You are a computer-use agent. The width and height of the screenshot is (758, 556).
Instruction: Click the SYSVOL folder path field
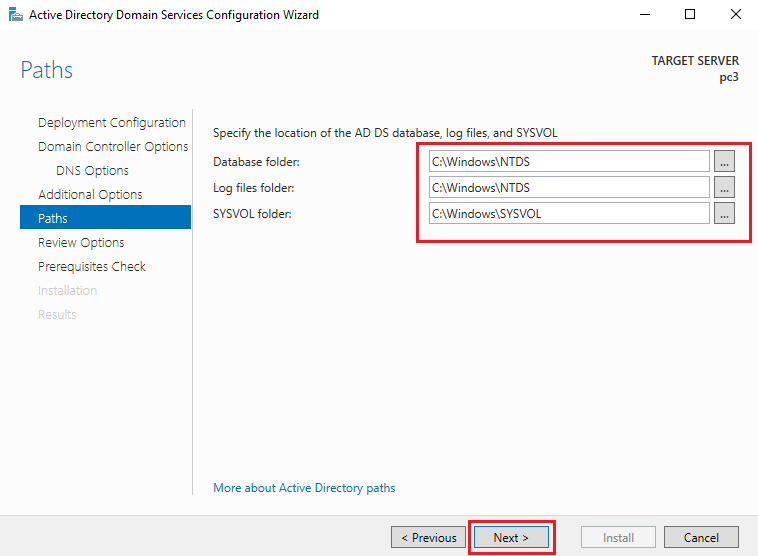tap(567, 213)
